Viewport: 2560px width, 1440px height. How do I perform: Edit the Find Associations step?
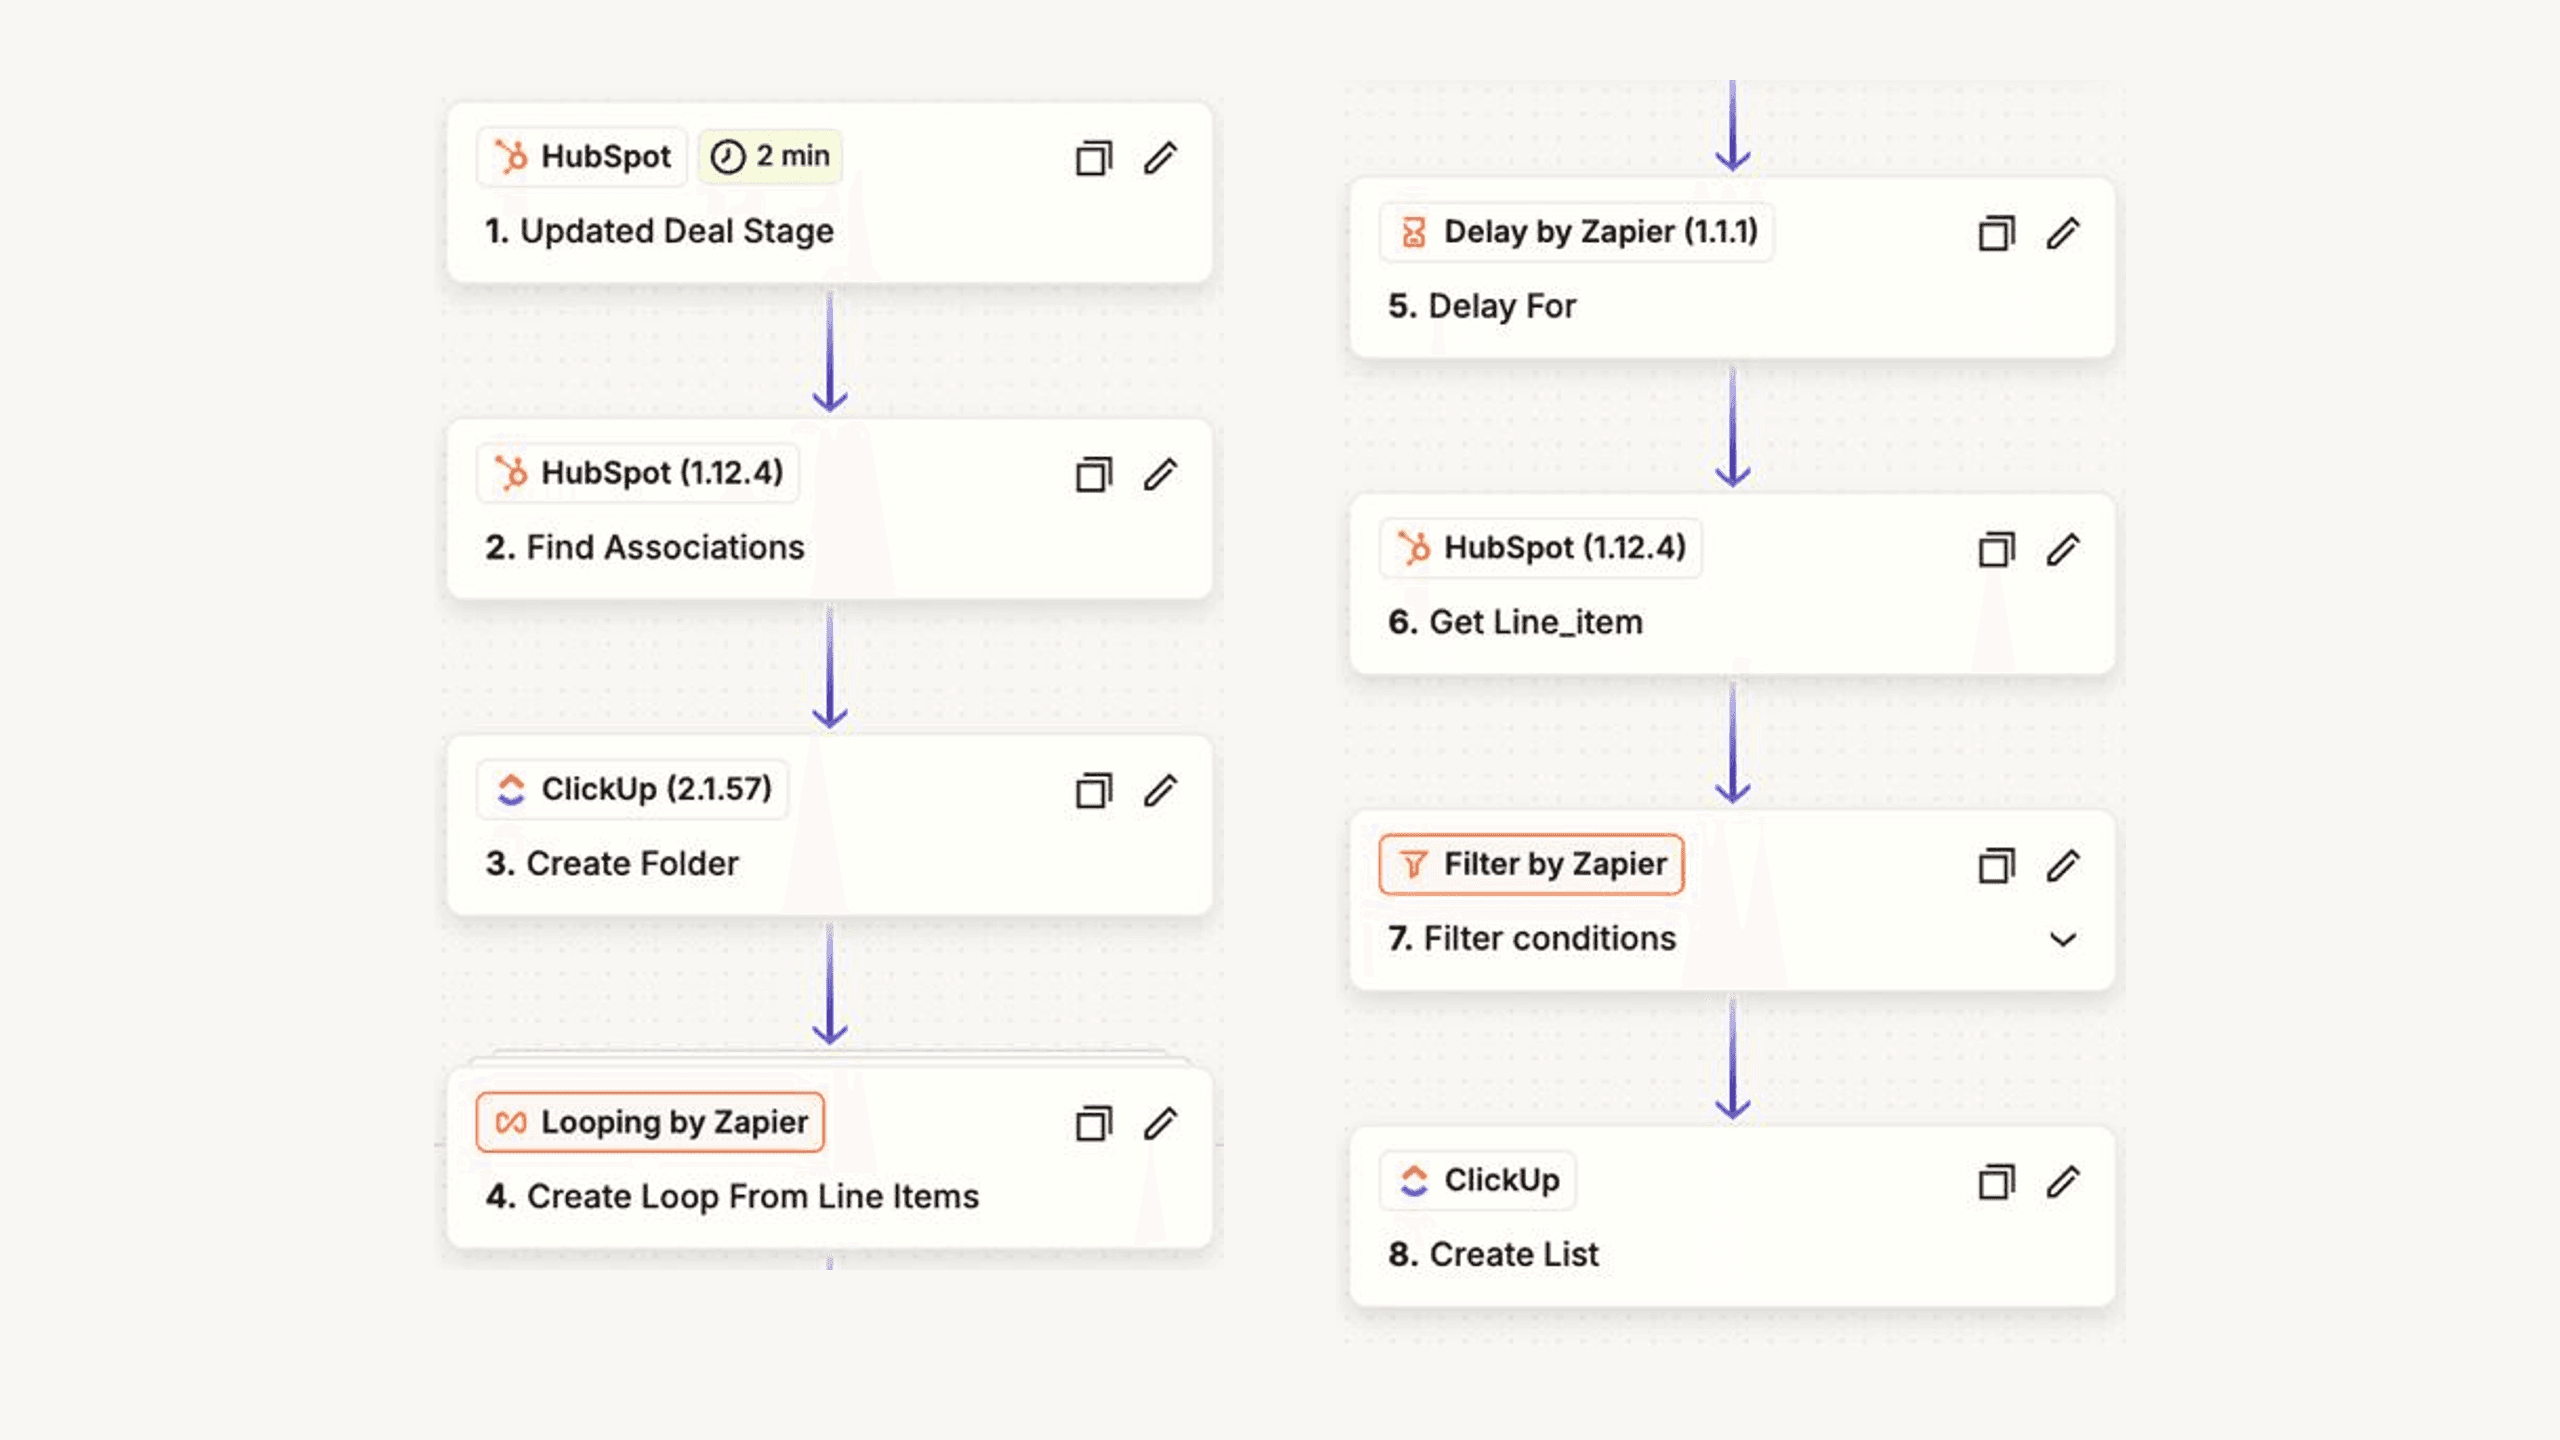coord(1160,474)
